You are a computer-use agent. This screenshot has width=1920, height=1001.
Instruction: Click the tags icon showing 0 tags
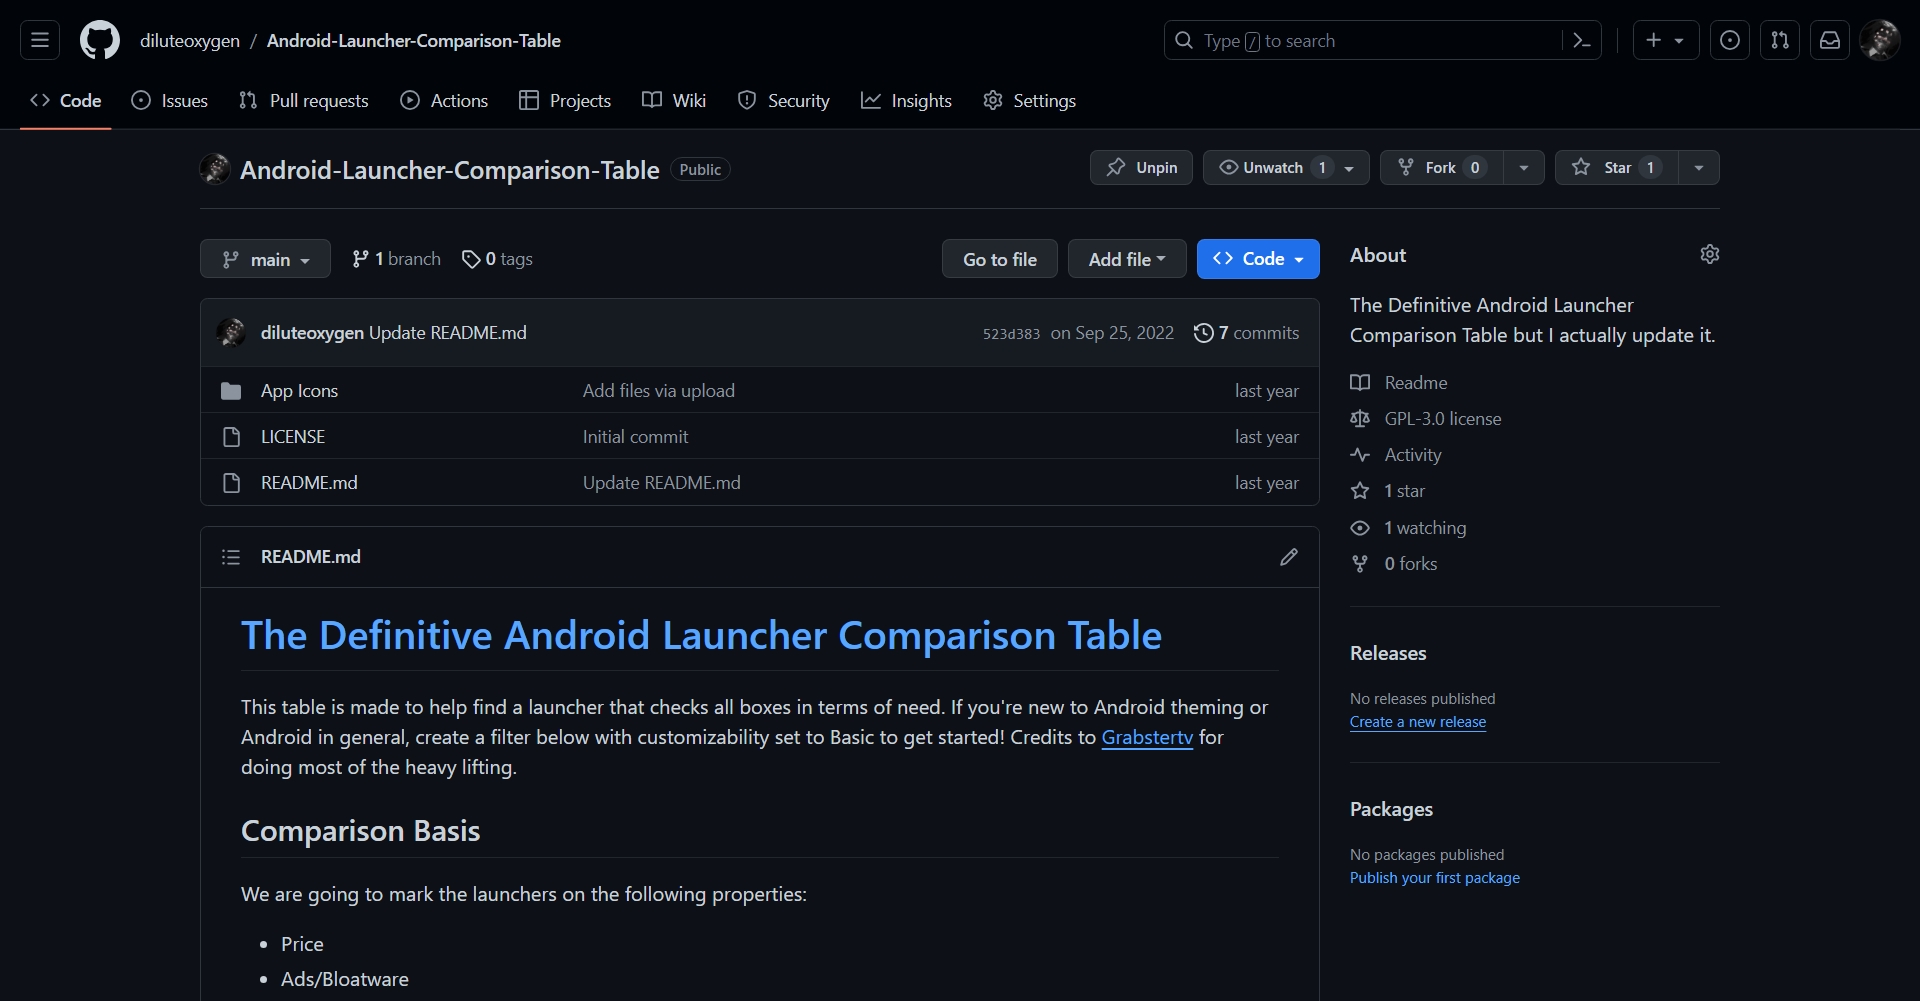point(471,259)
